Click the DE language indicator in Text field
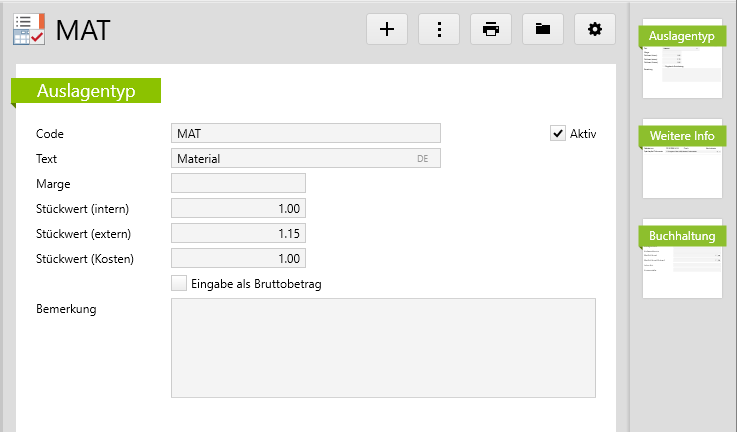Viewport: 737px width, 432px height. click(423, 159)
